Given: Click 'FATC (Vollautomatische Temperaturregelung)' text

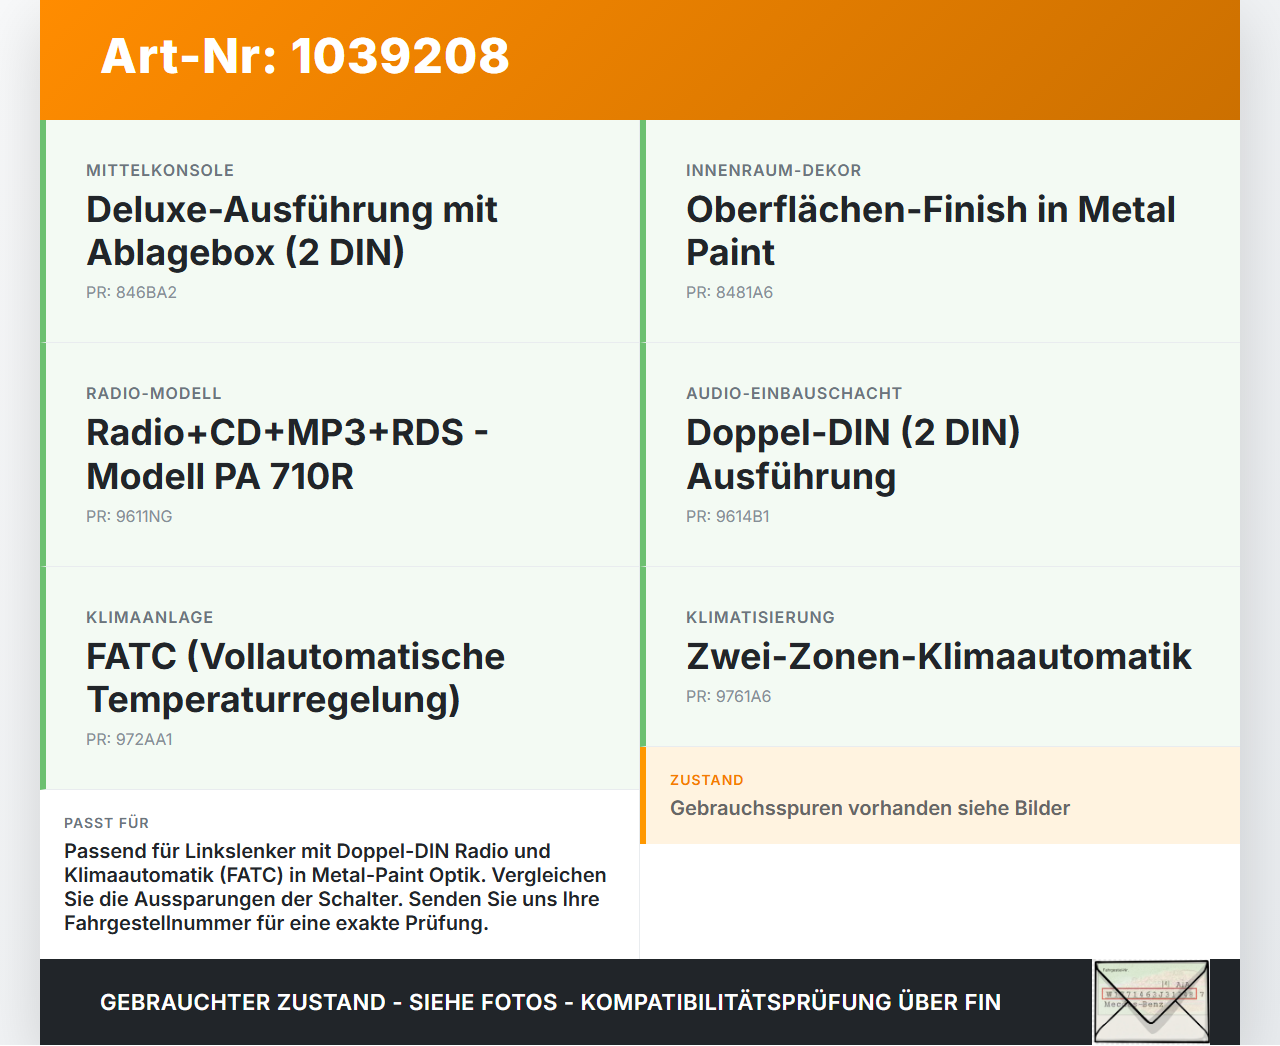Looking at the screenshot, I should pyautogui.click(x=295, y=678).
